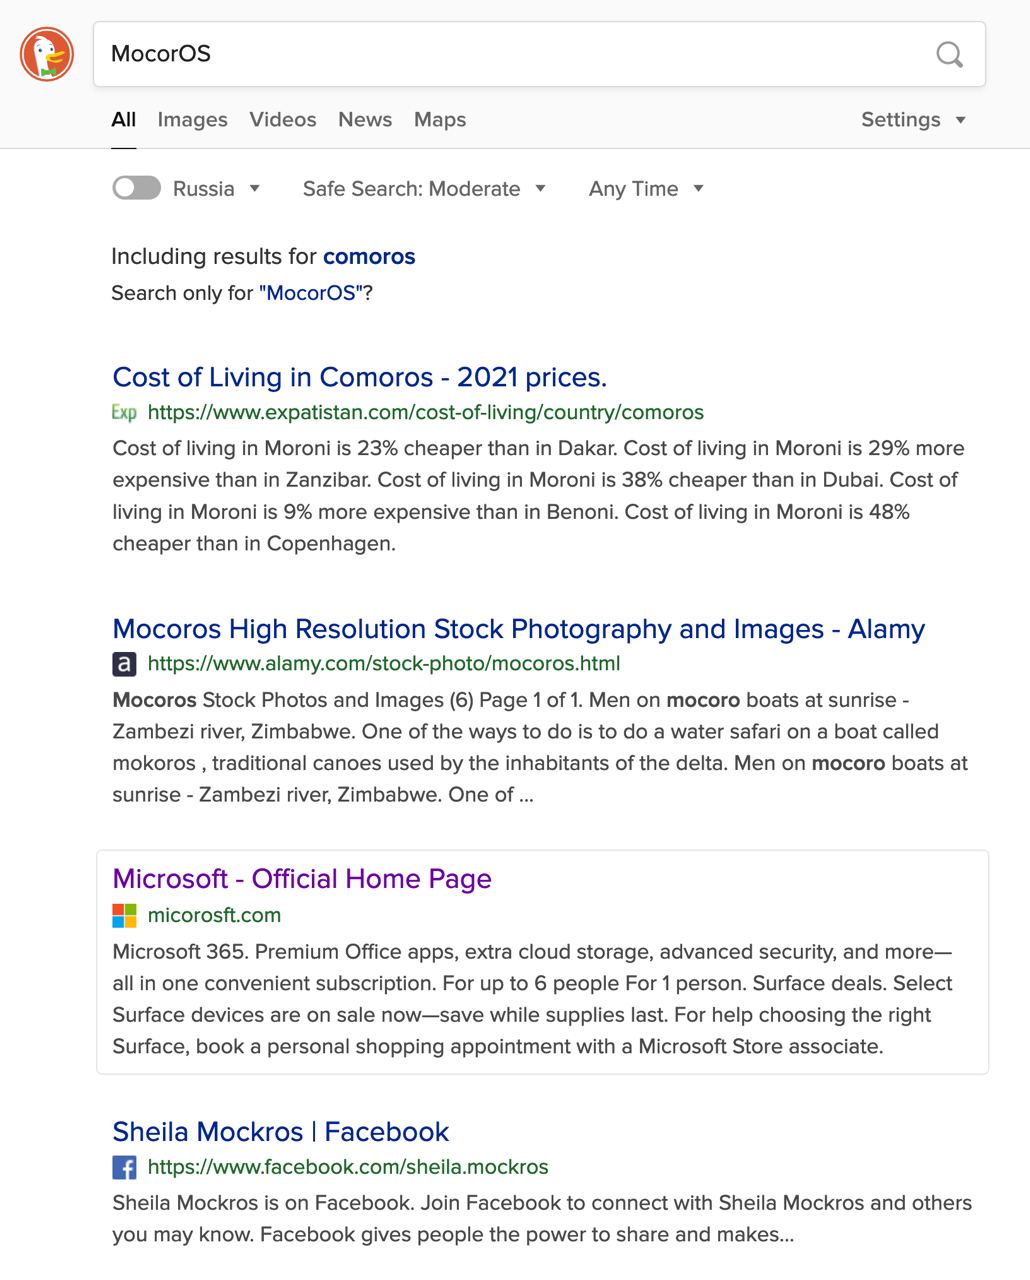Open 'Microsoft - Official Home Page' result

(x=302, y=879)
